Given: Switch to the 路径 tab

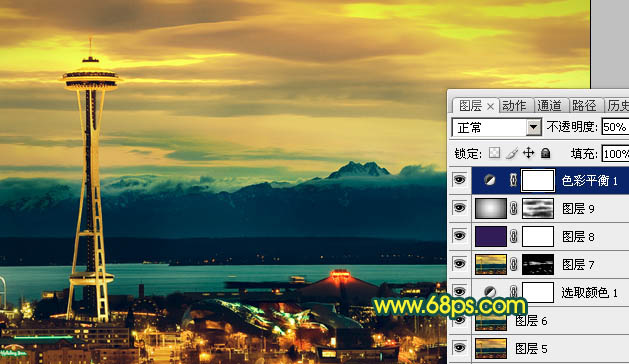Looking at the screenshot, I should (x=584, y=106).
